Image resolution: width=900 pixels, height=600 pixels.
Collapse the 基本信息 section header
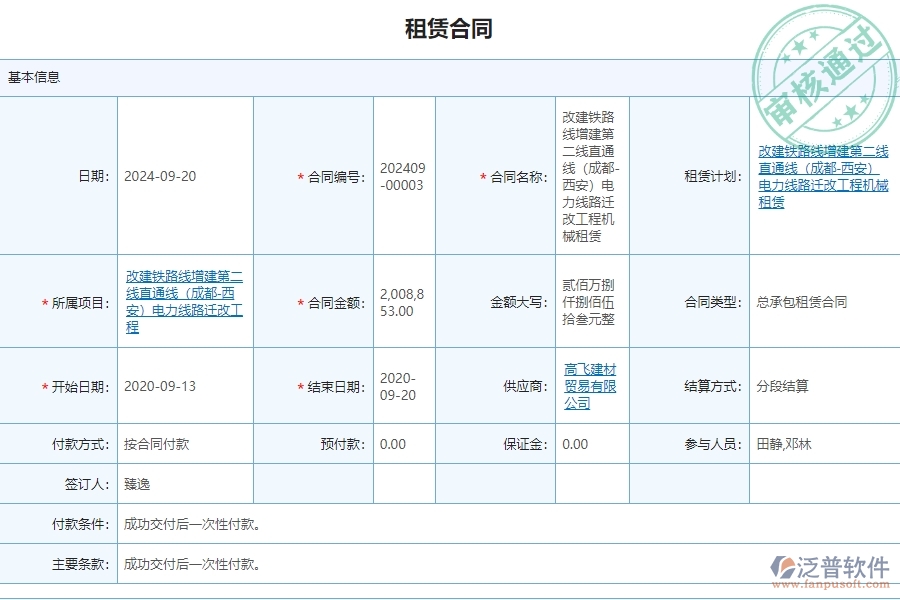pyautogui.click(x=30, y=76)
